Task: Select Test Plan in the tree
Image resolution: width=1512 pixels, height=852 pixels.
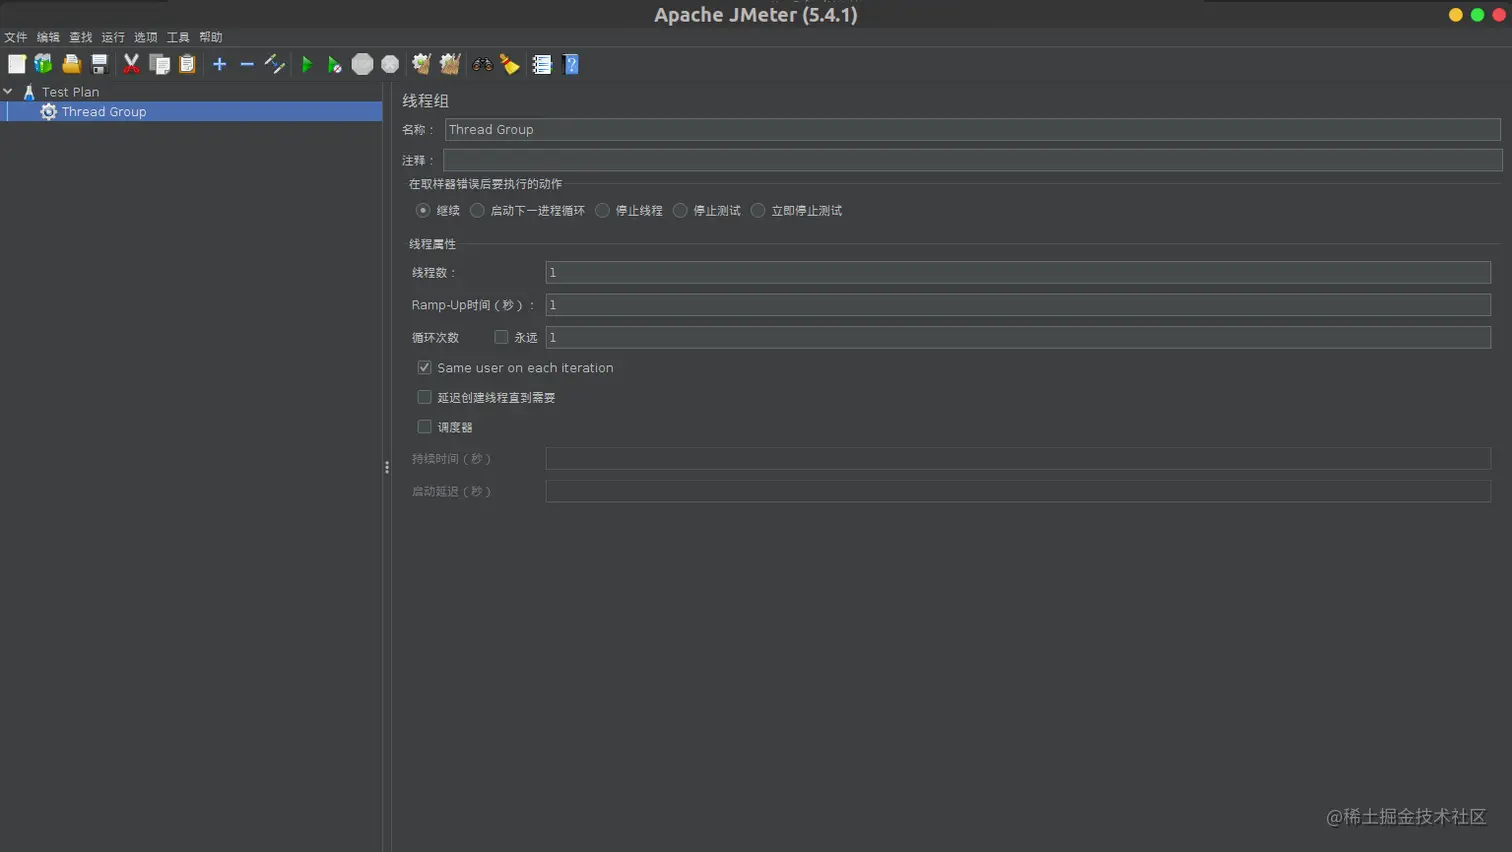Action: click(70, 91)
